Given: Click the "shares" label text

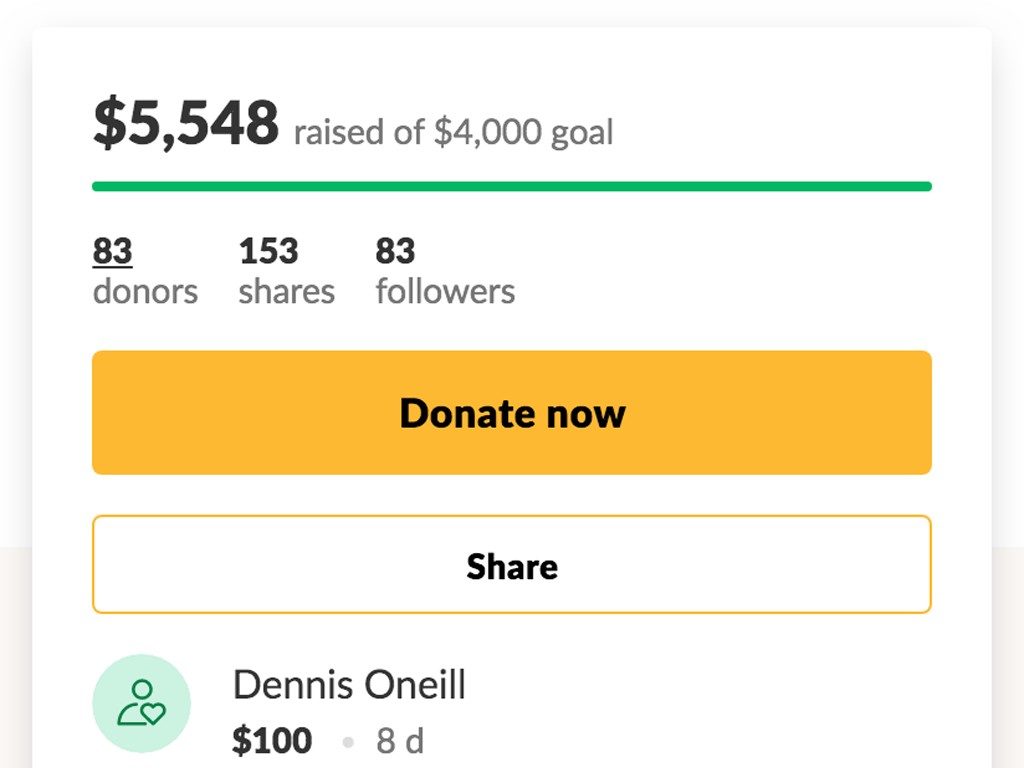Looking at the screenshot, I should pos(286,292).
